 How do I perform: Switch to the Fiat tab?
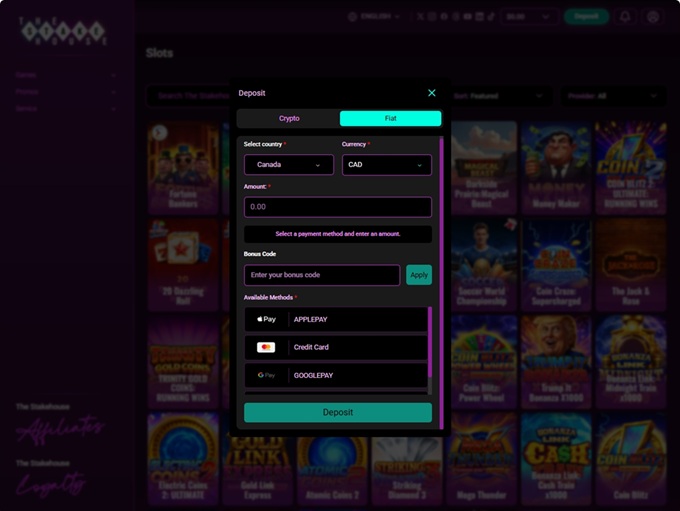(x=390, y=118)
